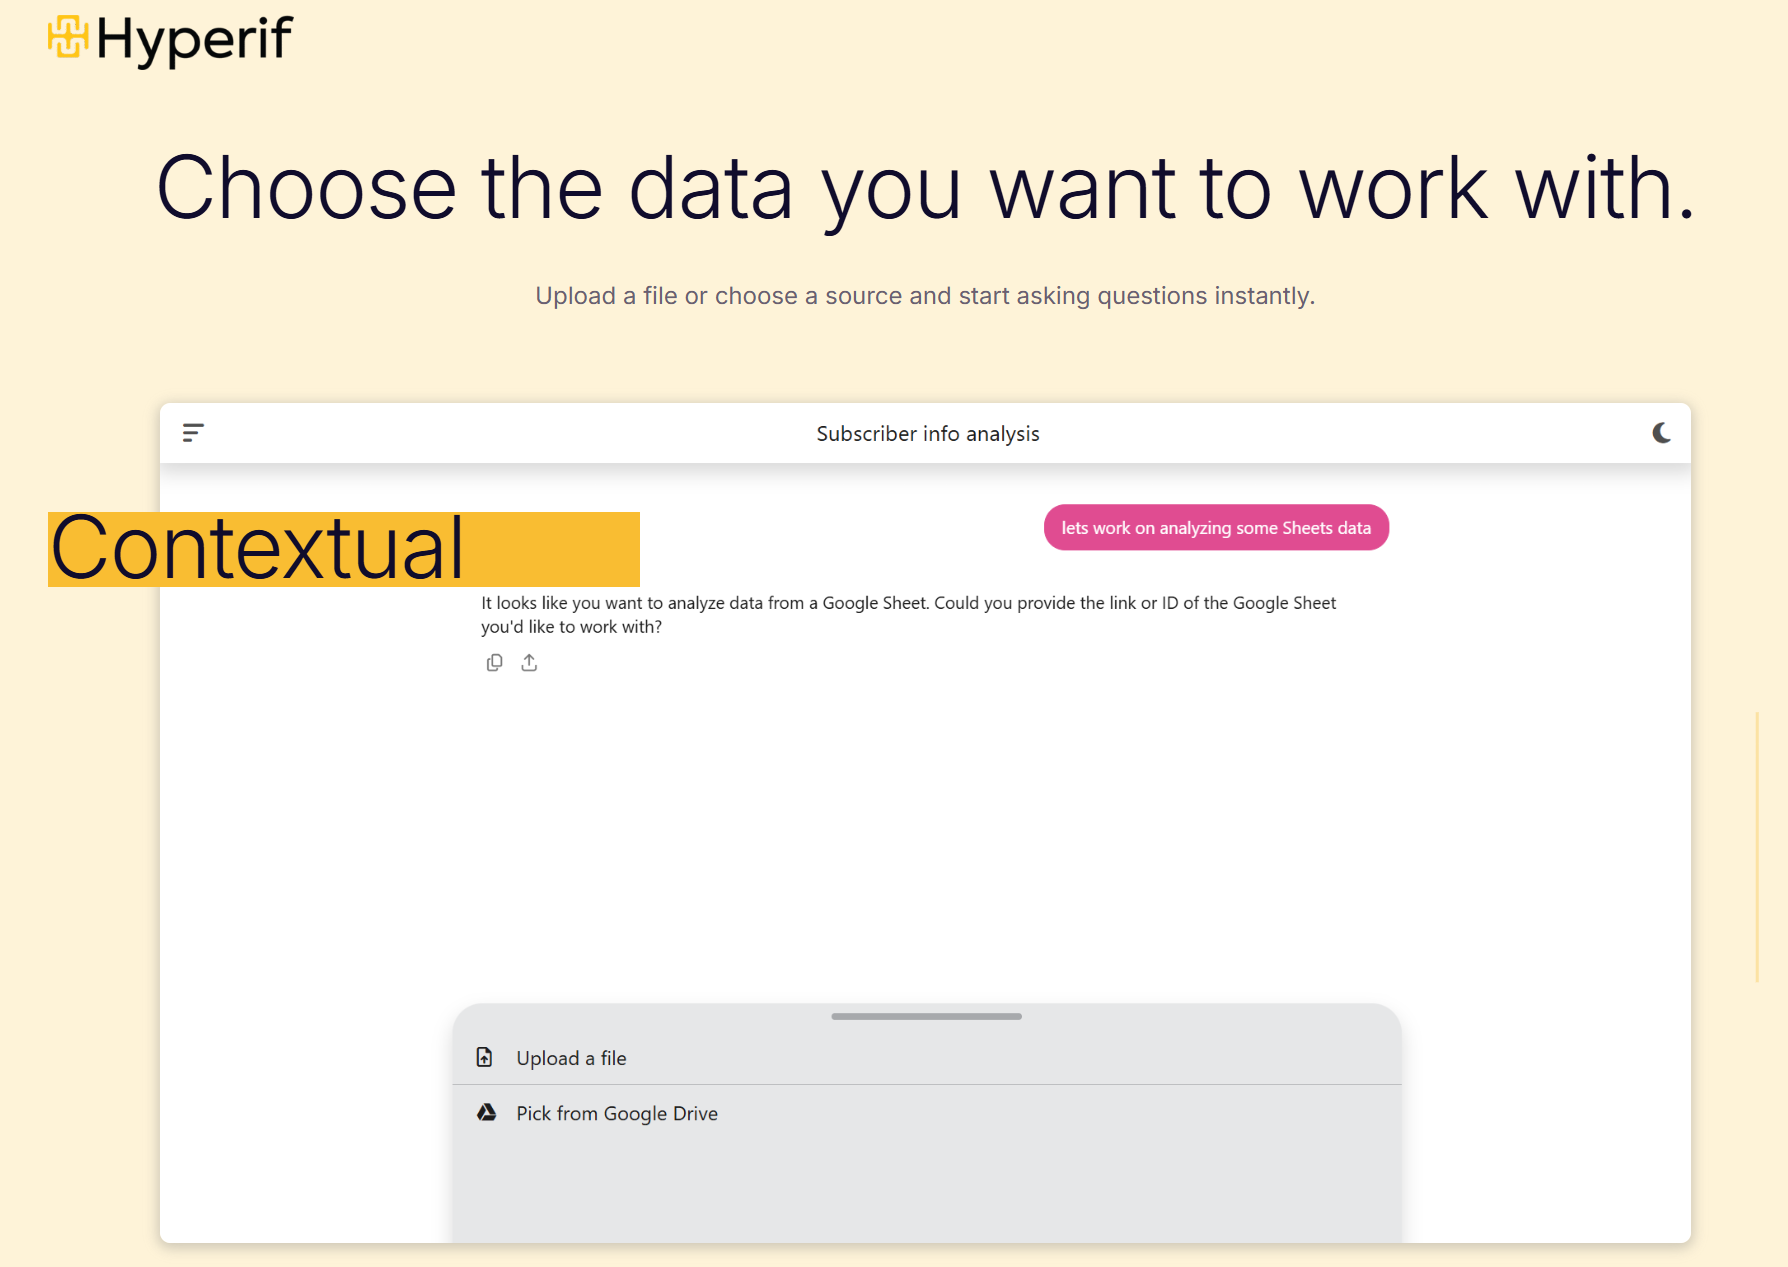1788x1267 pixels.
Task: Click the Hyperif brand name text
Action: pos(194,40)
